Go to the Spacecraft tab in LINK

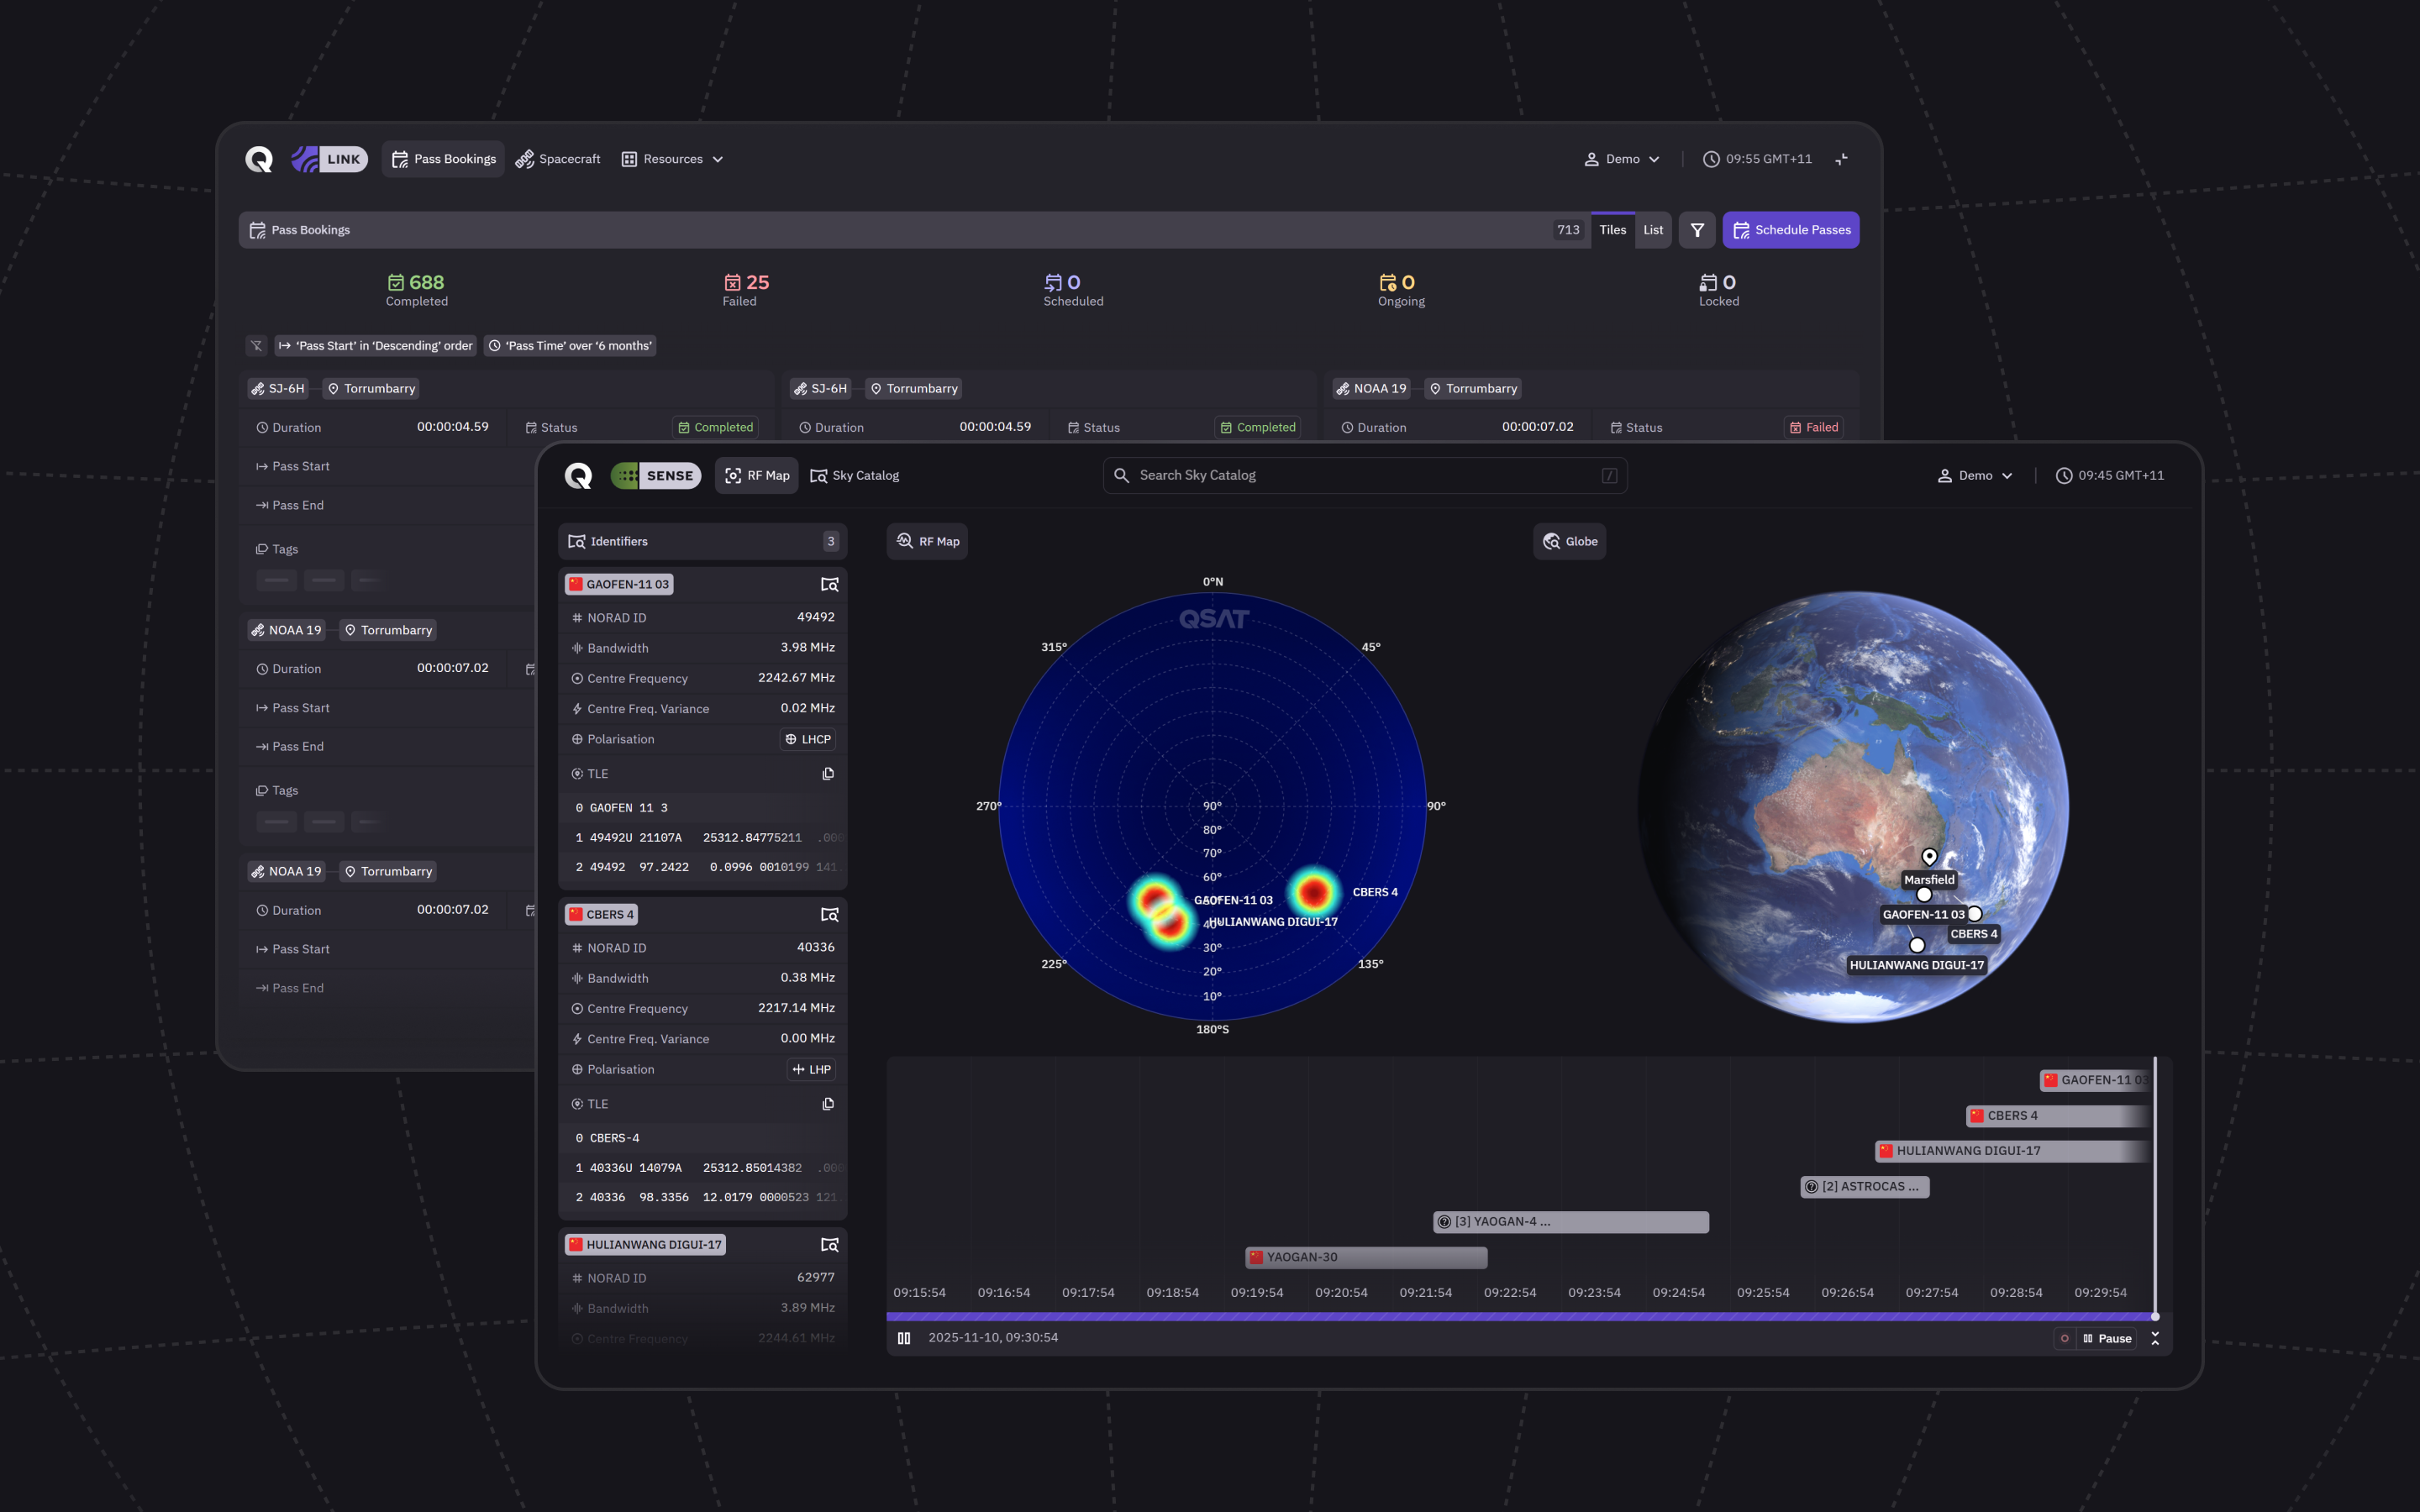coord(558,159)
